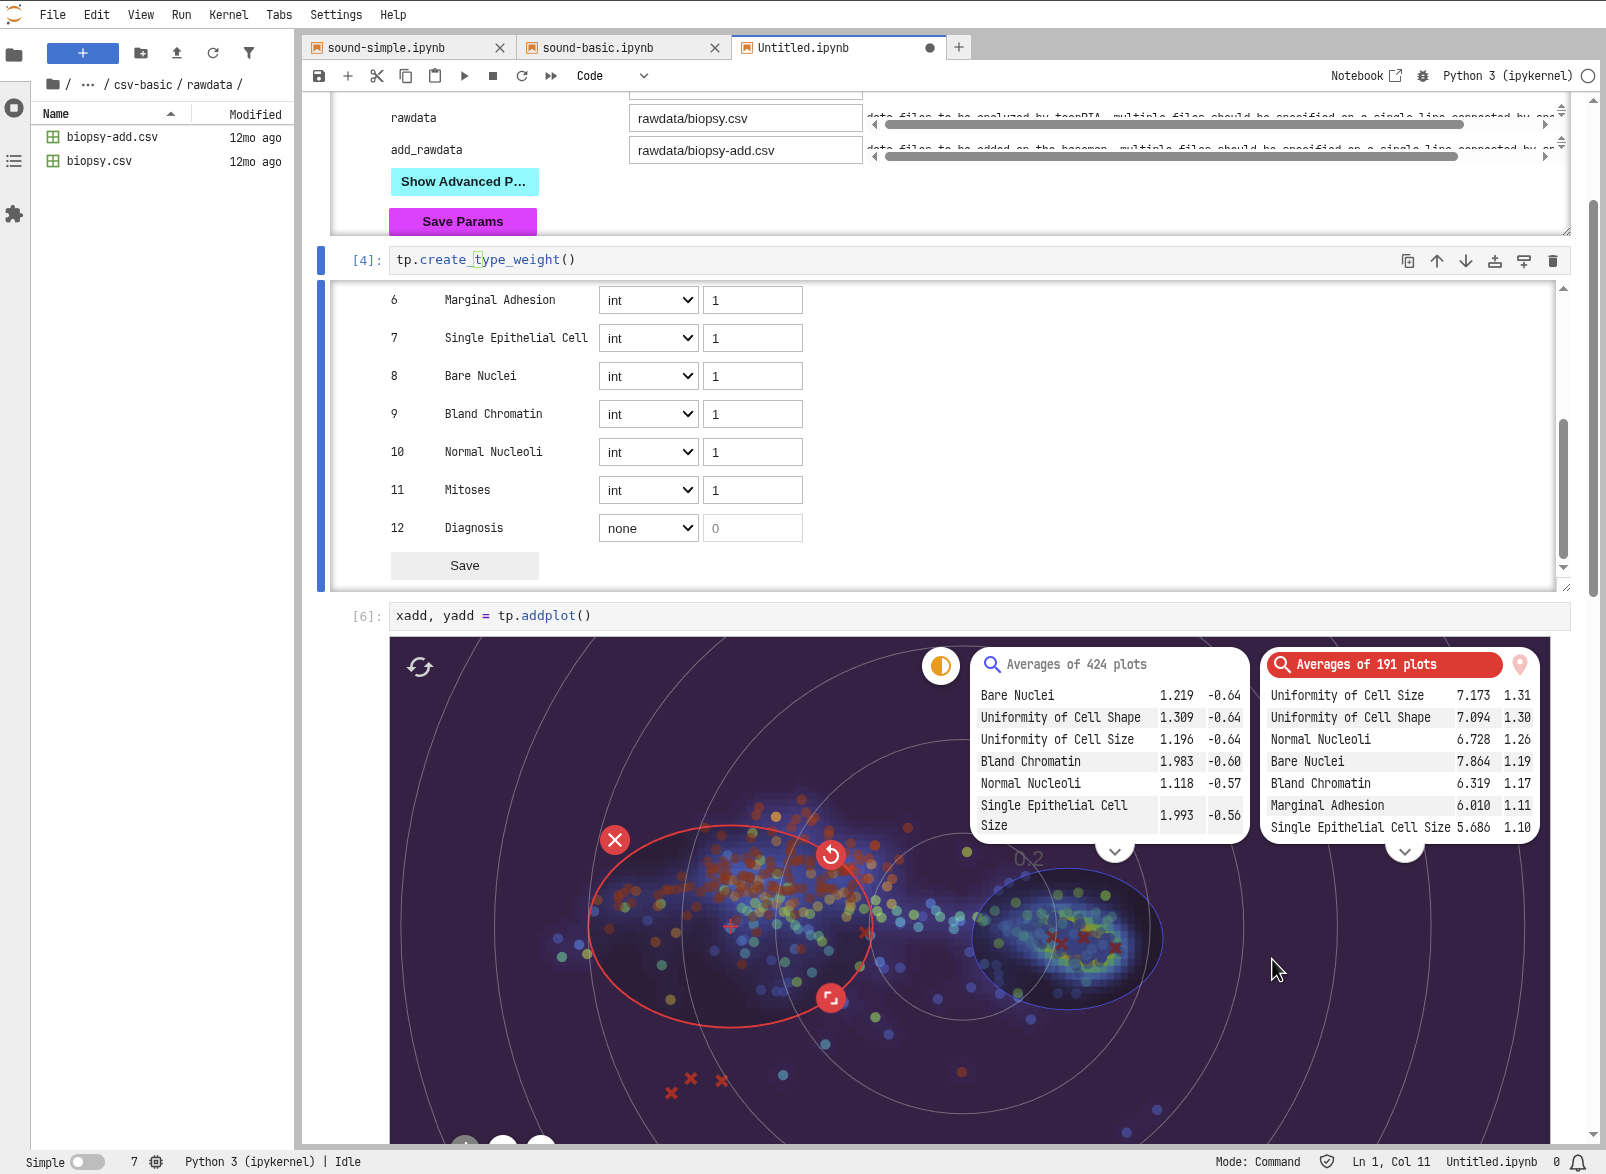Run the selected cell
1606x1174 pixels.
coord(464,76)
